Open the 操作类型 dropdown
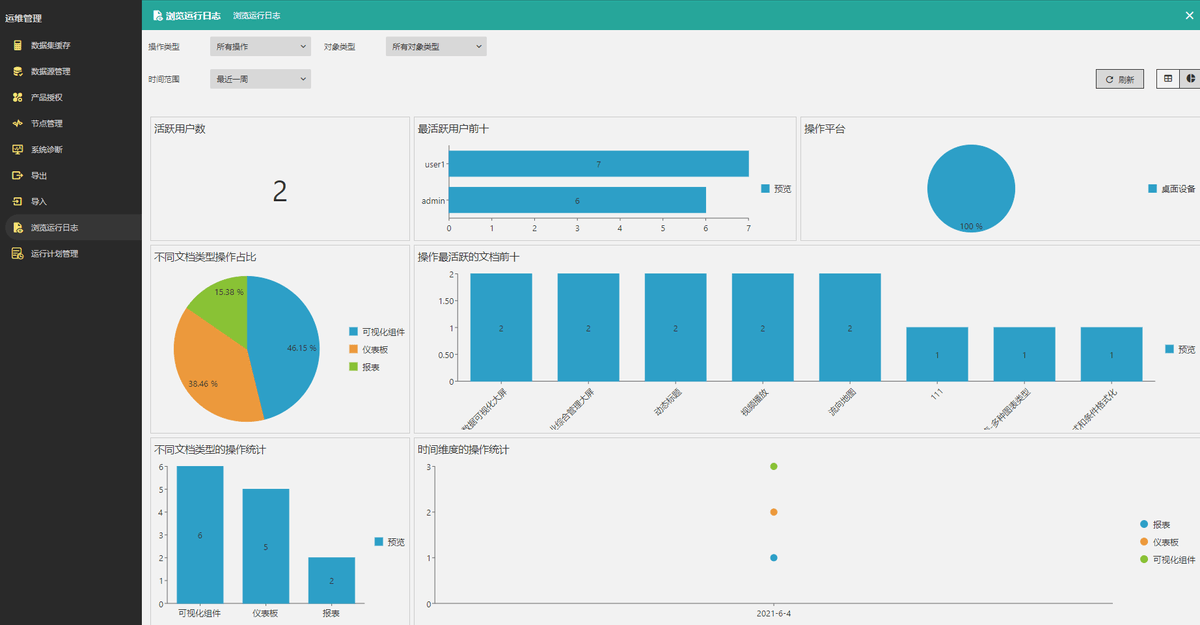The width and height of the screenshot is (1200, 625). coord(261,46)
